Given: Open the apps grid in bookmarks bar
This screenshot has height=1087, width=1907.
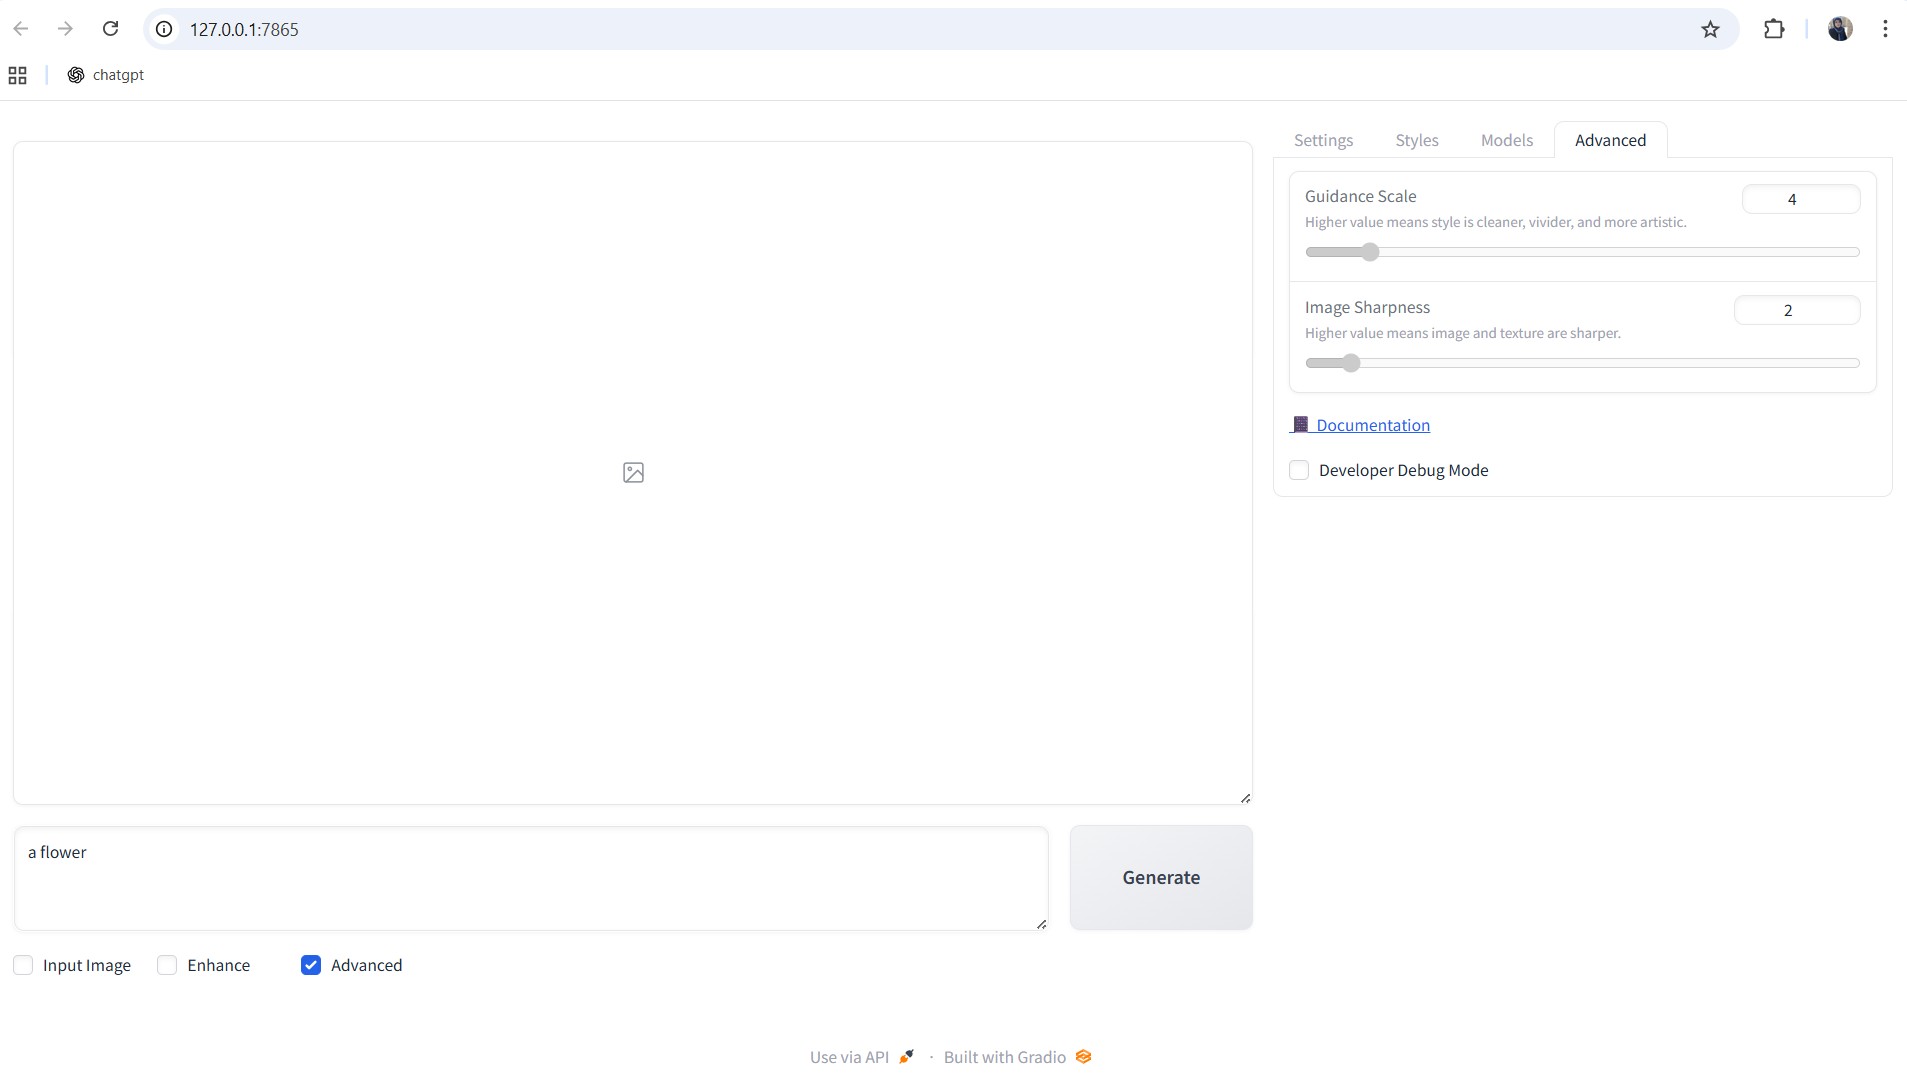Looking at the screenshot, I should 18,75.
